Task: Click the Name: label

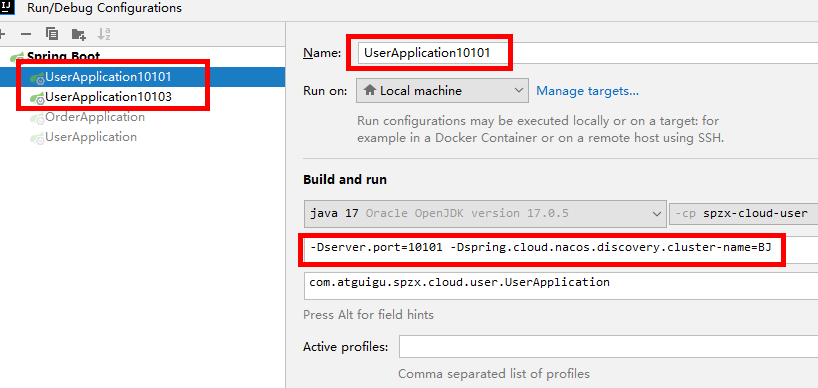Action: point(322,53)
